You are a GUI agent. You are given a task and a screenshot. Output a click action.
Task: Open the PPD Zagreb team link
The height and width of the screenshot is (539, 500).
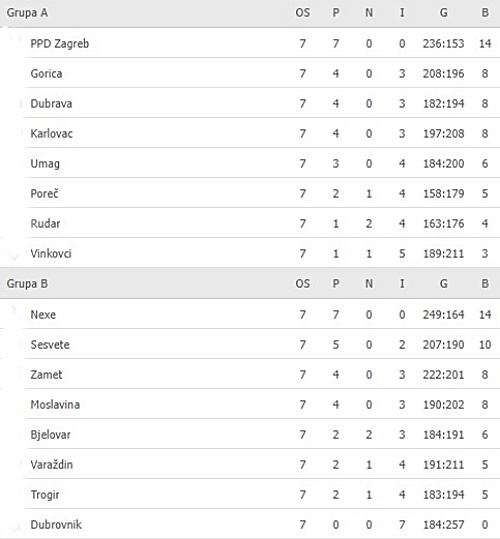(59, 44)
